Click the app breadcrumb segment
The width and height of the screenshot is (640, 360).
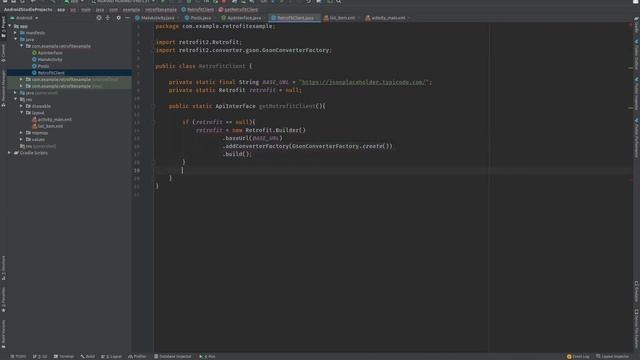pos(61,9)
